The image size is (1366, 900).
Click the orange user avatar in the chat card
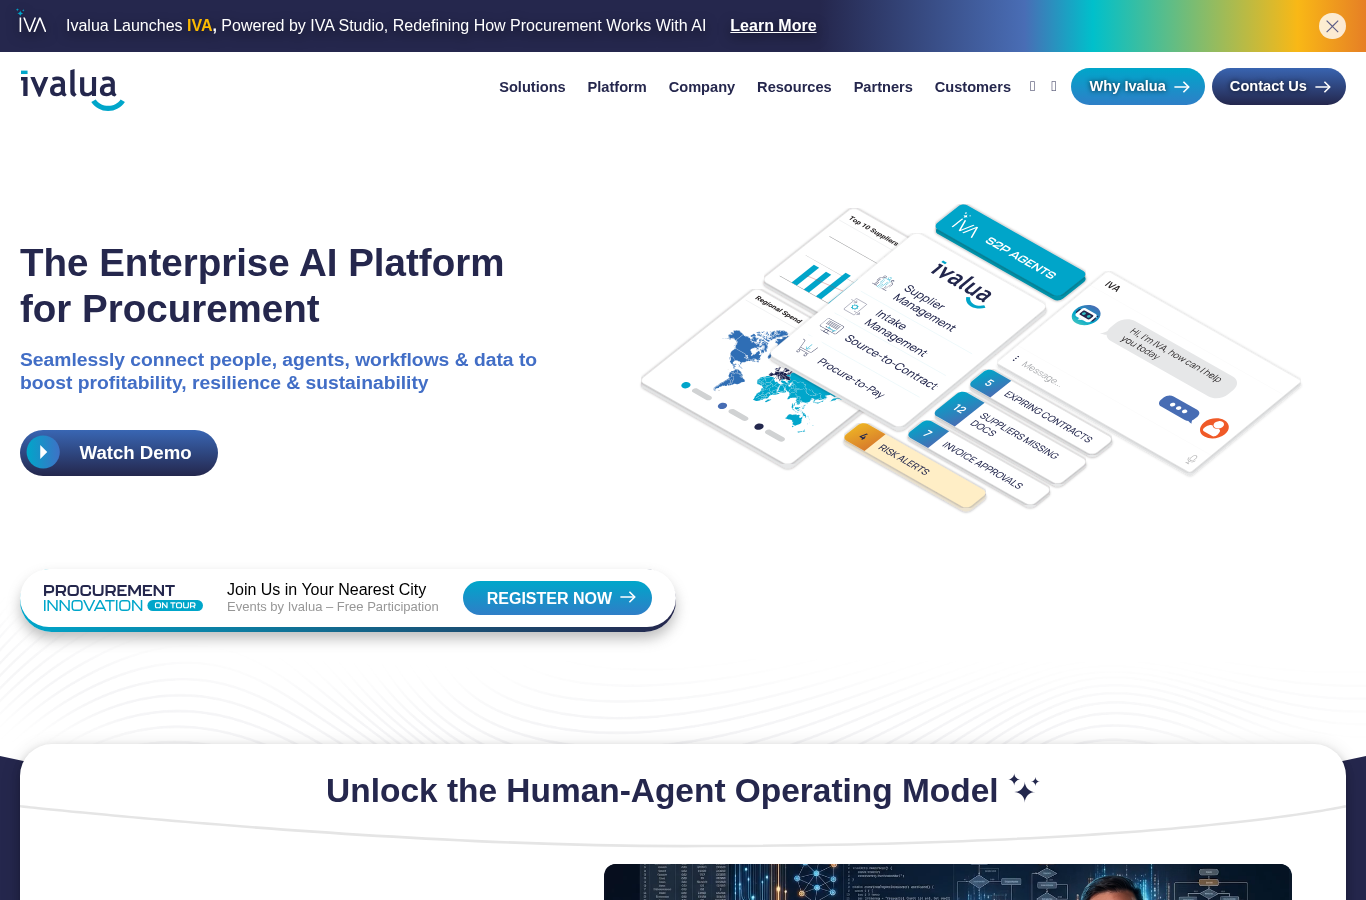pos(1214,428)
